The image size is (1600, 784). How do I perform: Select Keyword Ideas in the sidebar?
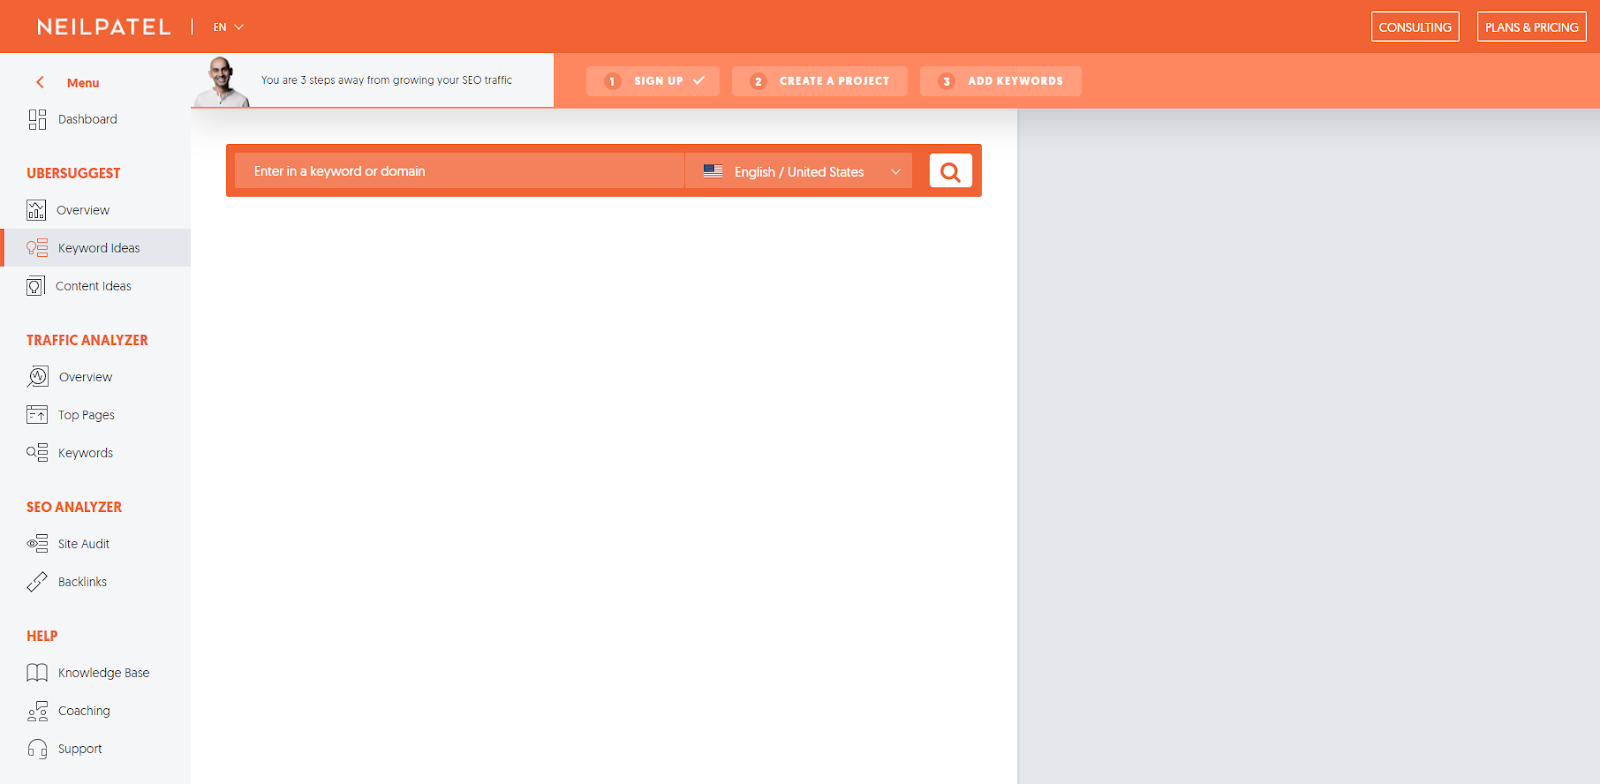click(95, 248)
